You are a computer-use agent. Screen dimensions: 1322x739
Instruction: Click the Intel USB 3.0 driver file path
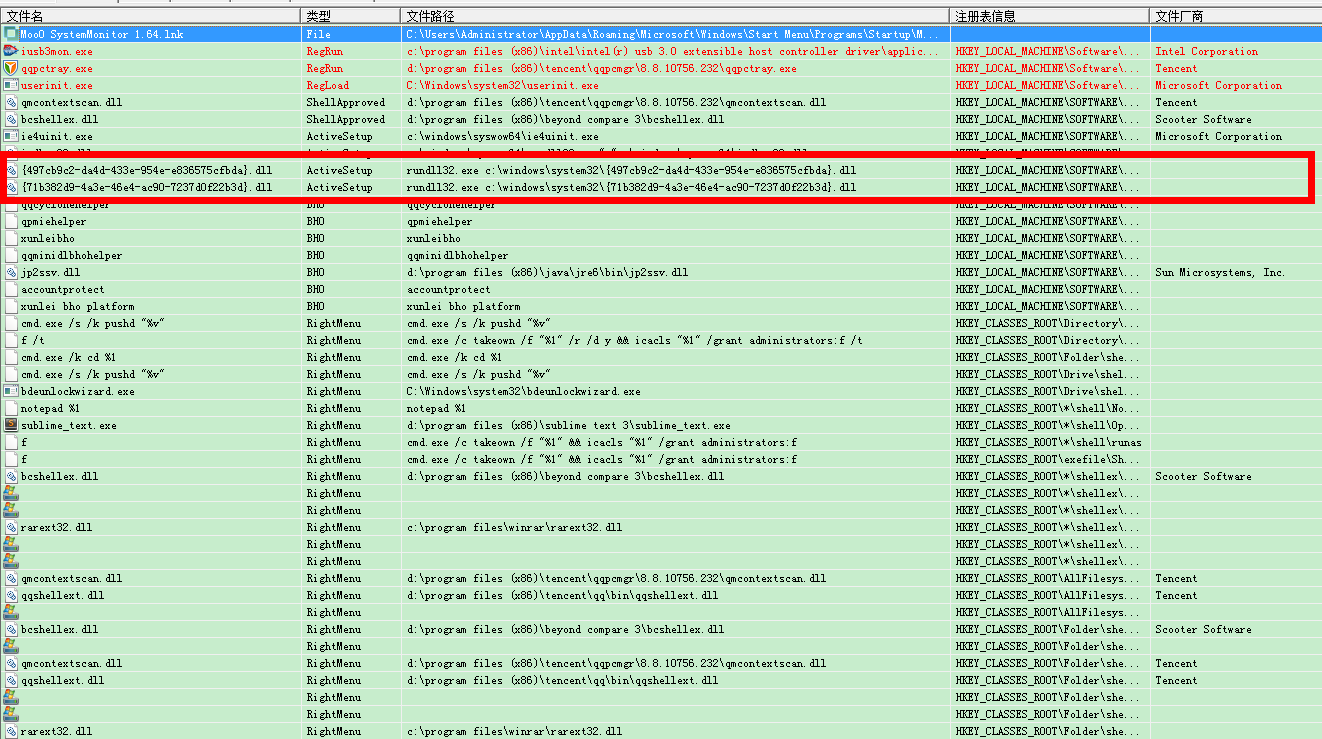[x=673, y=51]
